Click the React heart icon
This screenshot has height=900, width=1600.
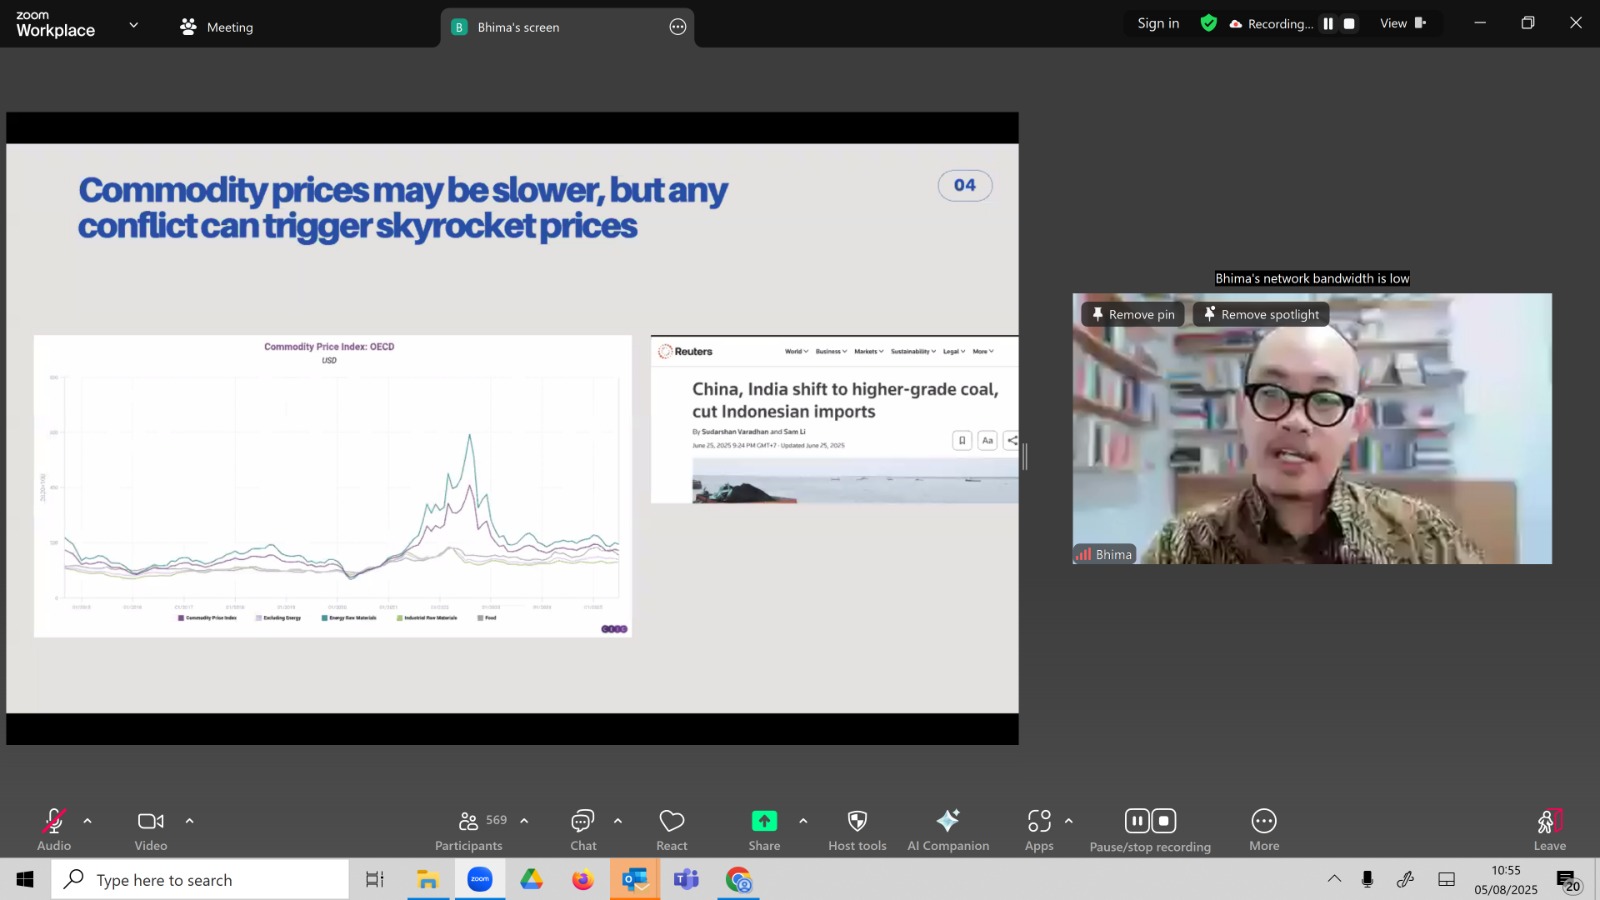672,821
